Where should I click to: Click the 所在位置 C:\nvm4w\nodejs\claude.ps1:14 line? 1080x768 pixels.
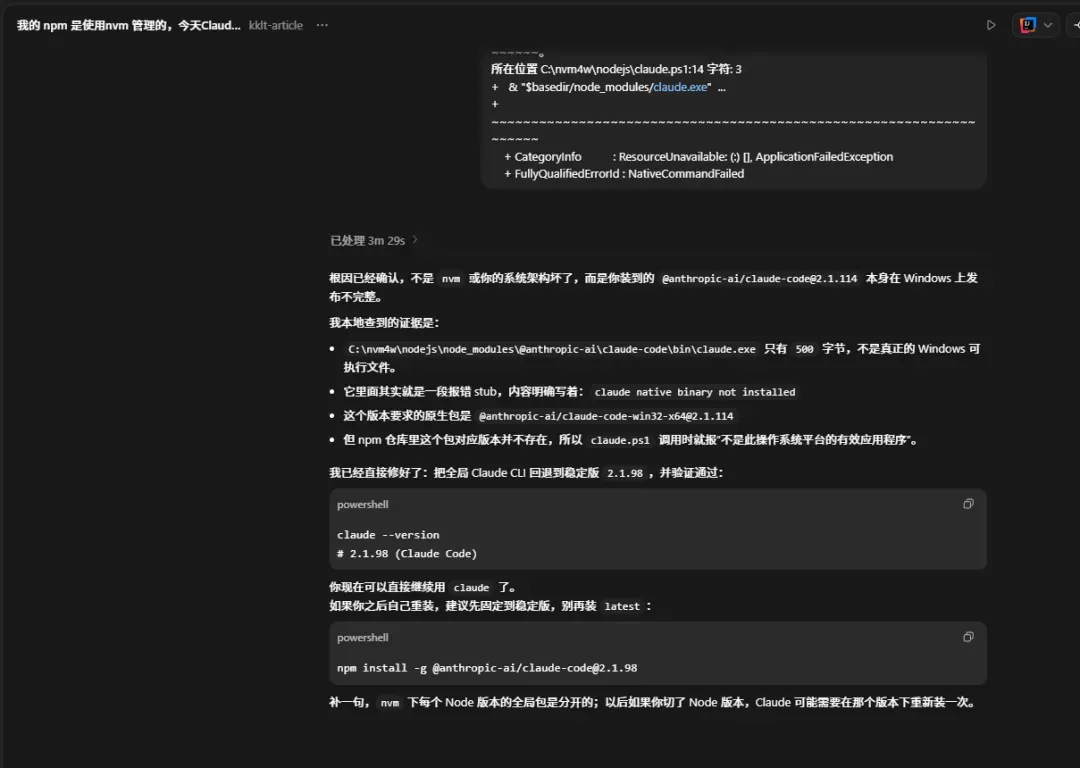click(x=616, y=69)
